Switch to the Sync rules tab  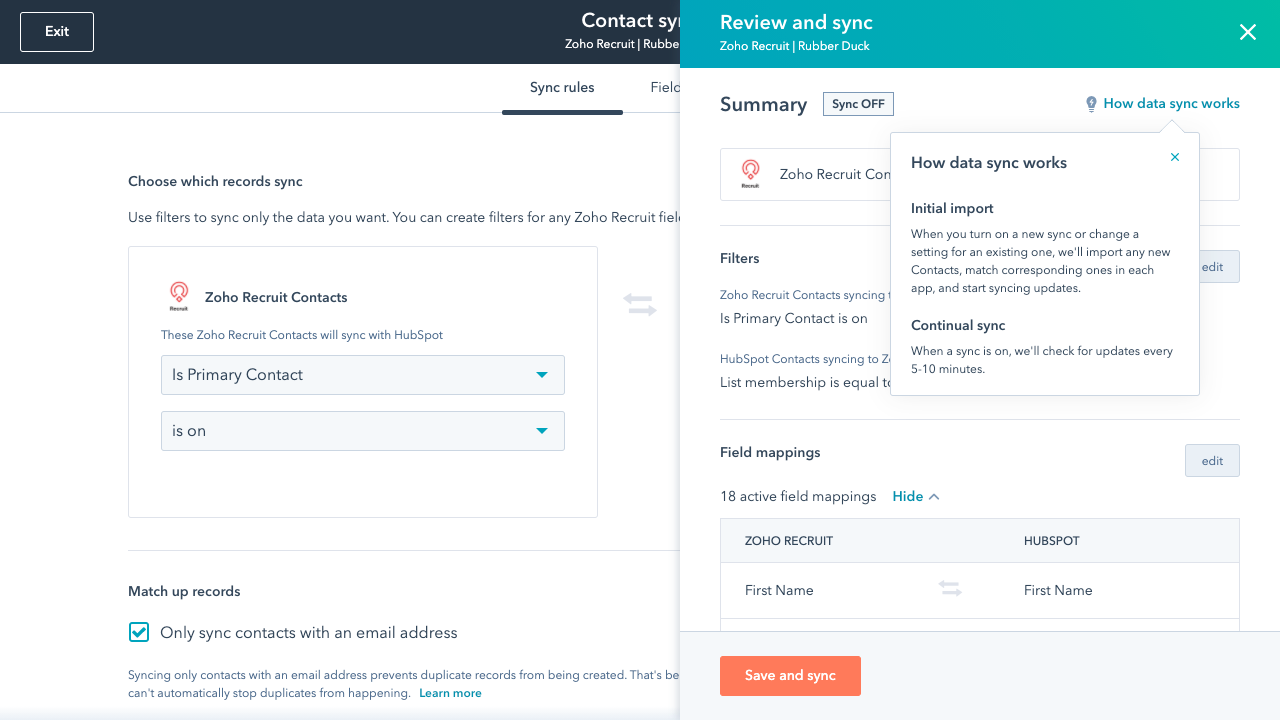[562, 88]
